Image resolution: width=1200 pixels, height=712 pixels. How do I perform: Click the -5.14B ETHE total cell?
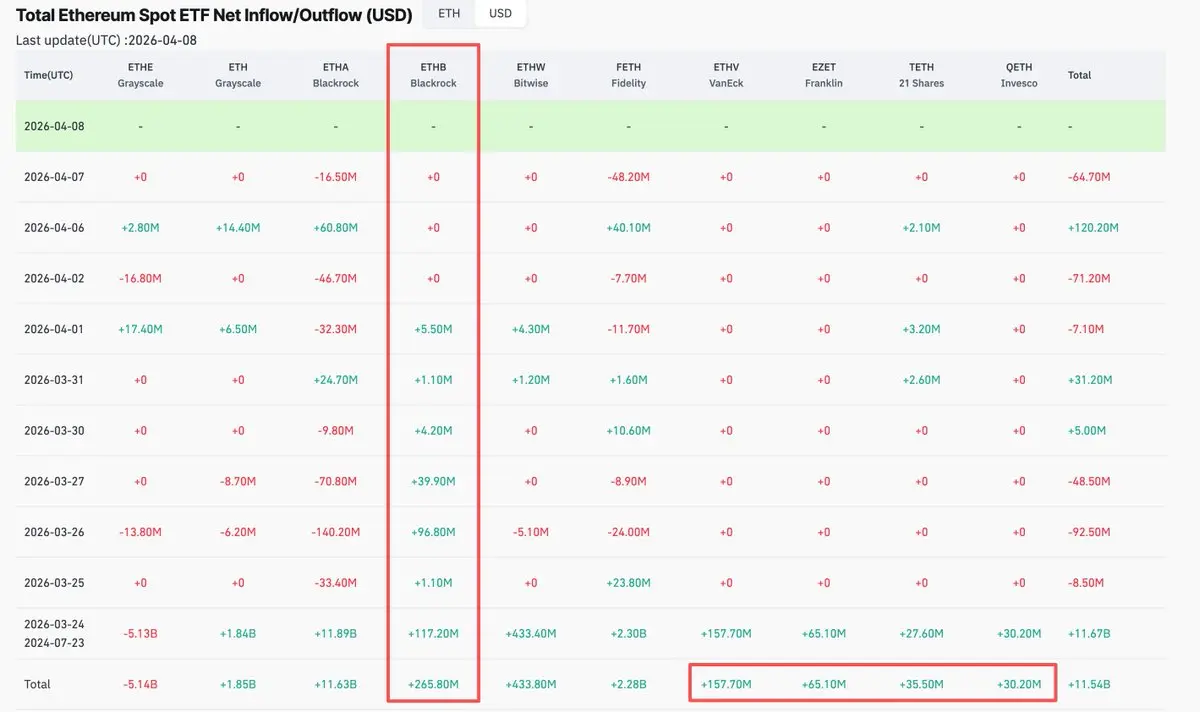tap(140, 685)
